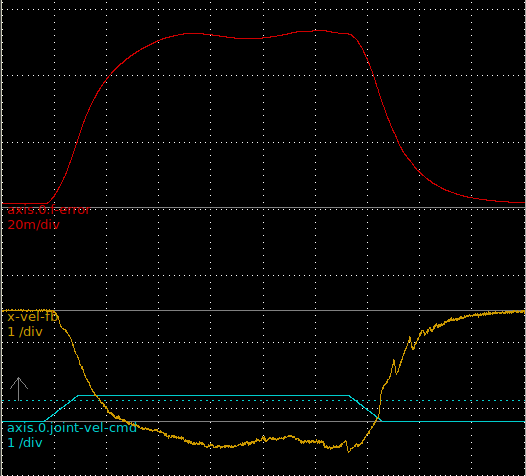This screenshot has height=476, width=526.
Task: Click the gray trigger arrow marker
Action: coord(19,389)
